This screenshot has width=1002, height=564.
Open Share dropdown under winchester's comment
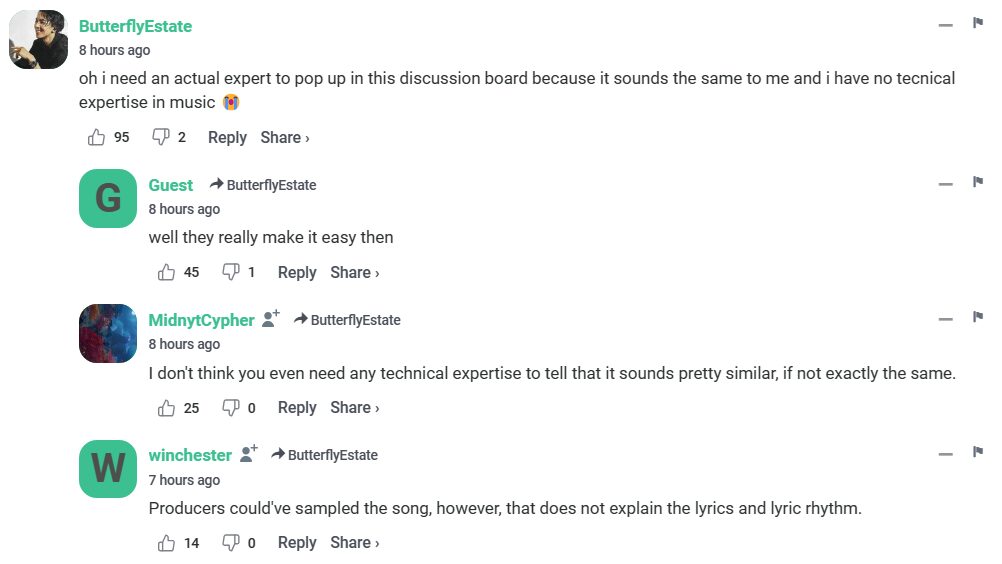(355, 543)
